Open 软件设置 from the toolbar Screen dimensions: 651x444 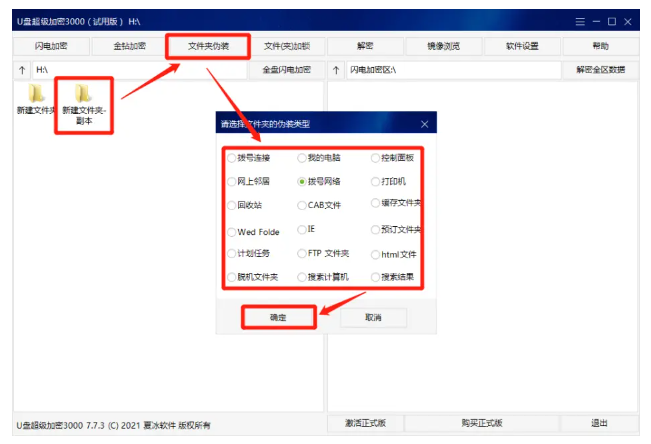pos(521,46)
